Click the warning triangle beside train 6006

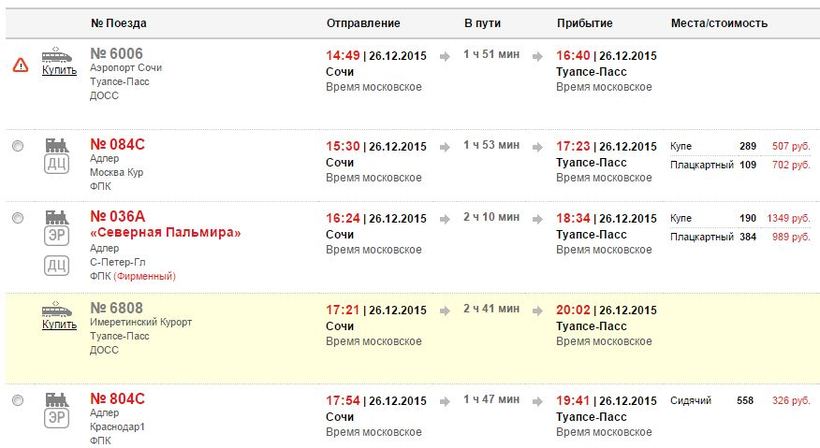(20, 65)
